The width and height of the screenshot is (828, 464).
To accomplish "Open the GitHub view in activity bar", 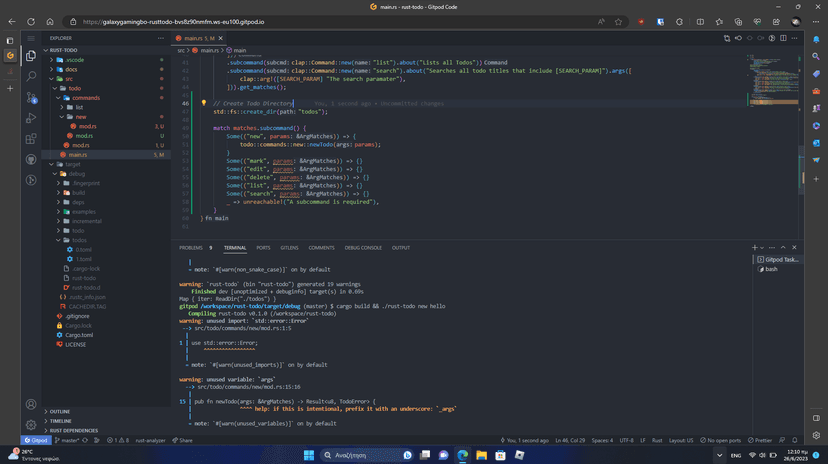I will (x=31, y=160).
